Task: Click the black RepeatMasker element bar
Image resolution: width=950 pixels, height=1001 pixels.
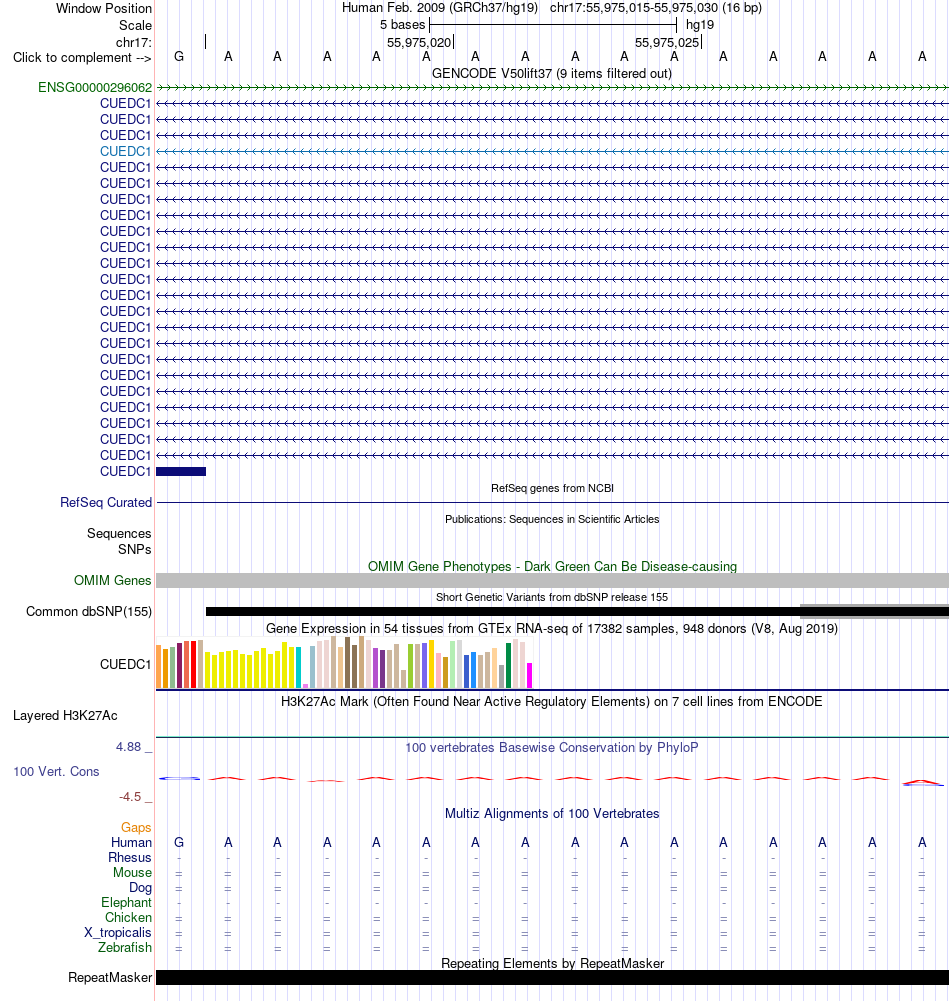Action: (552, 977)
